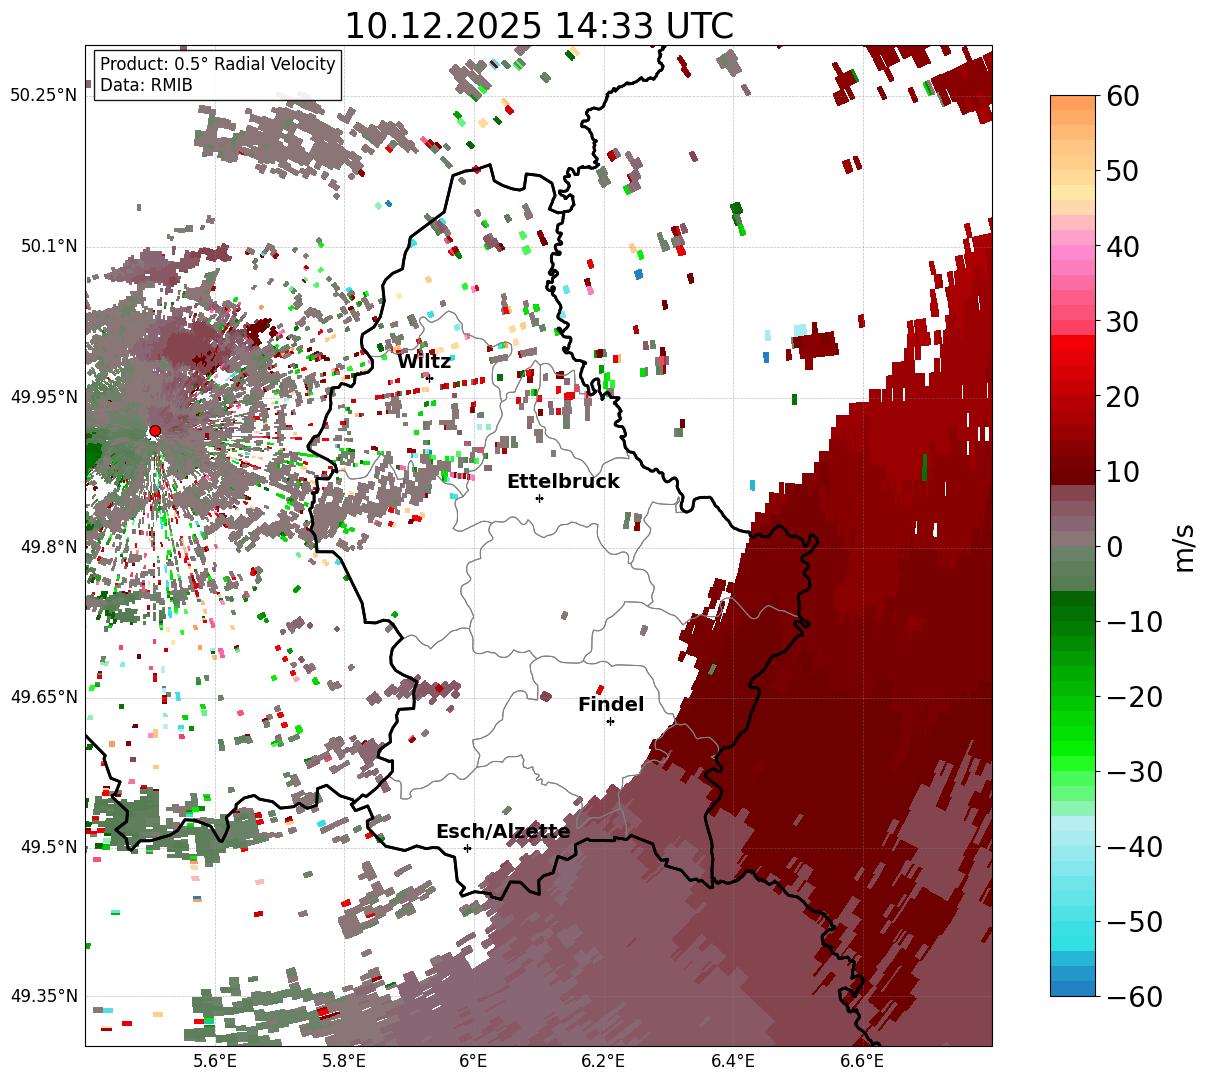This screenshot has width=1207, height=1081.
Task: Click the 49.8°N latitude tick label
Action: click(x=48, y=547)
